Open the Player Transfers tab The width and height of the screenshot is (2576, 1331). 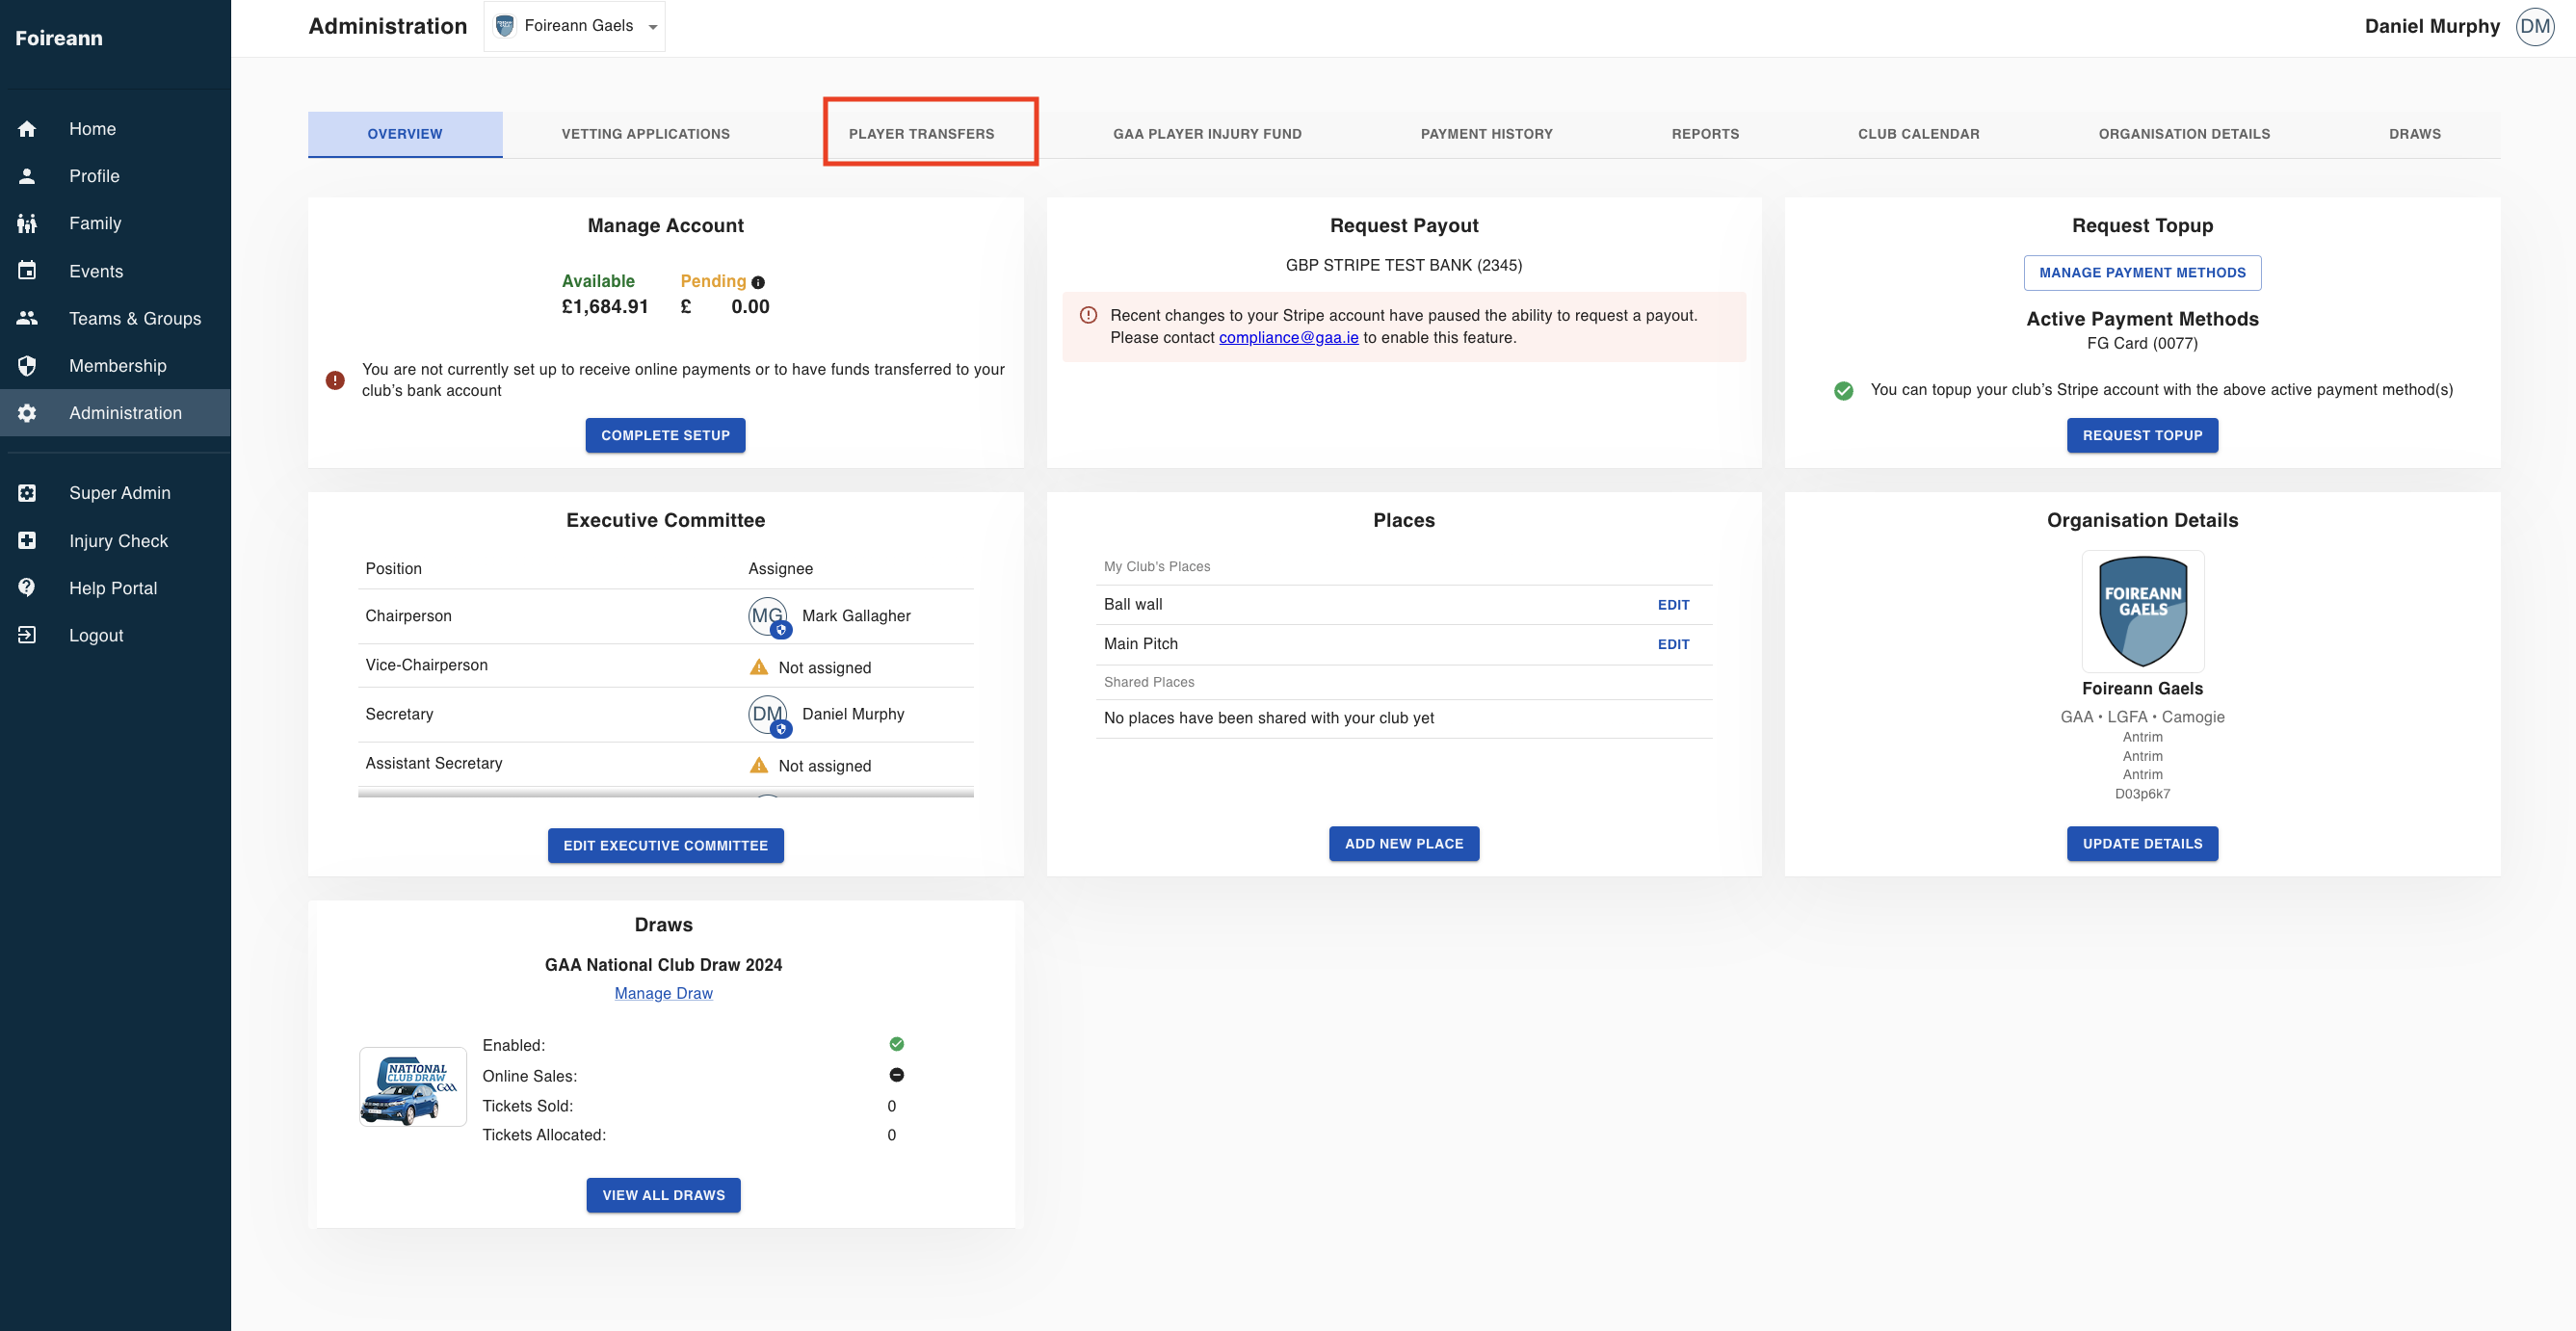coord(921,134)
